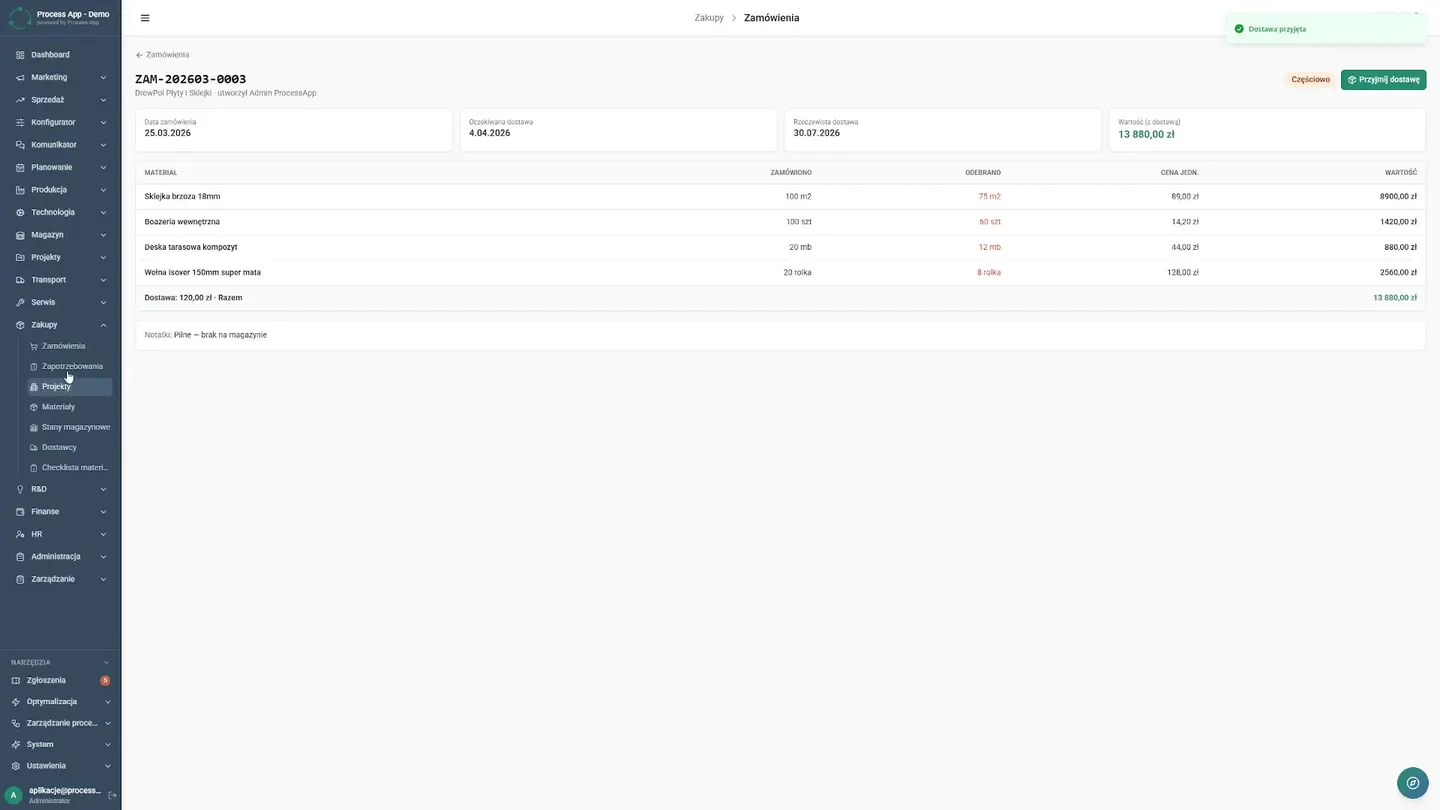Image resolution: width=1440 pixels, height=810 pixels.
Task: Click the order number ZAM-202603-0003
Action: point(190,79)
